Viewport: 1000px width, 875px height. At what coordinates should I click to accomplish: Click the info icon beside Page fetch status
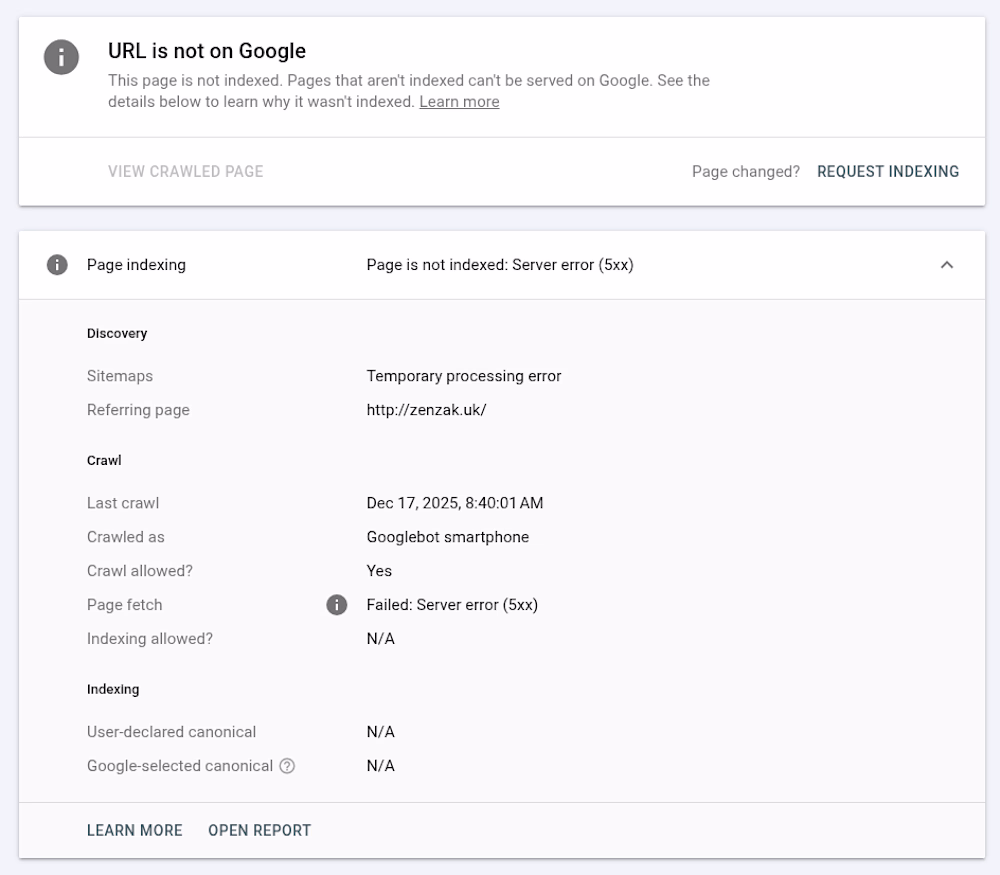point(337,605)
